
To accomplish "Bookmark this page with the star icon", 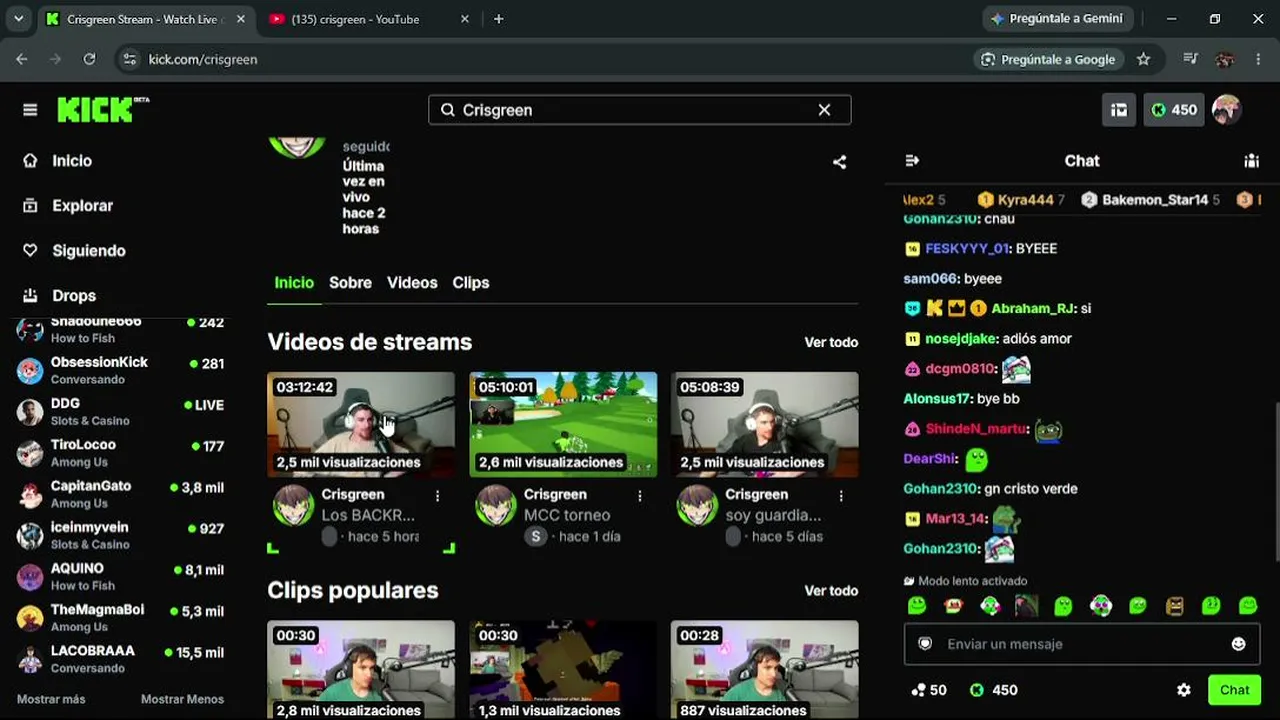I will 1143,59.
